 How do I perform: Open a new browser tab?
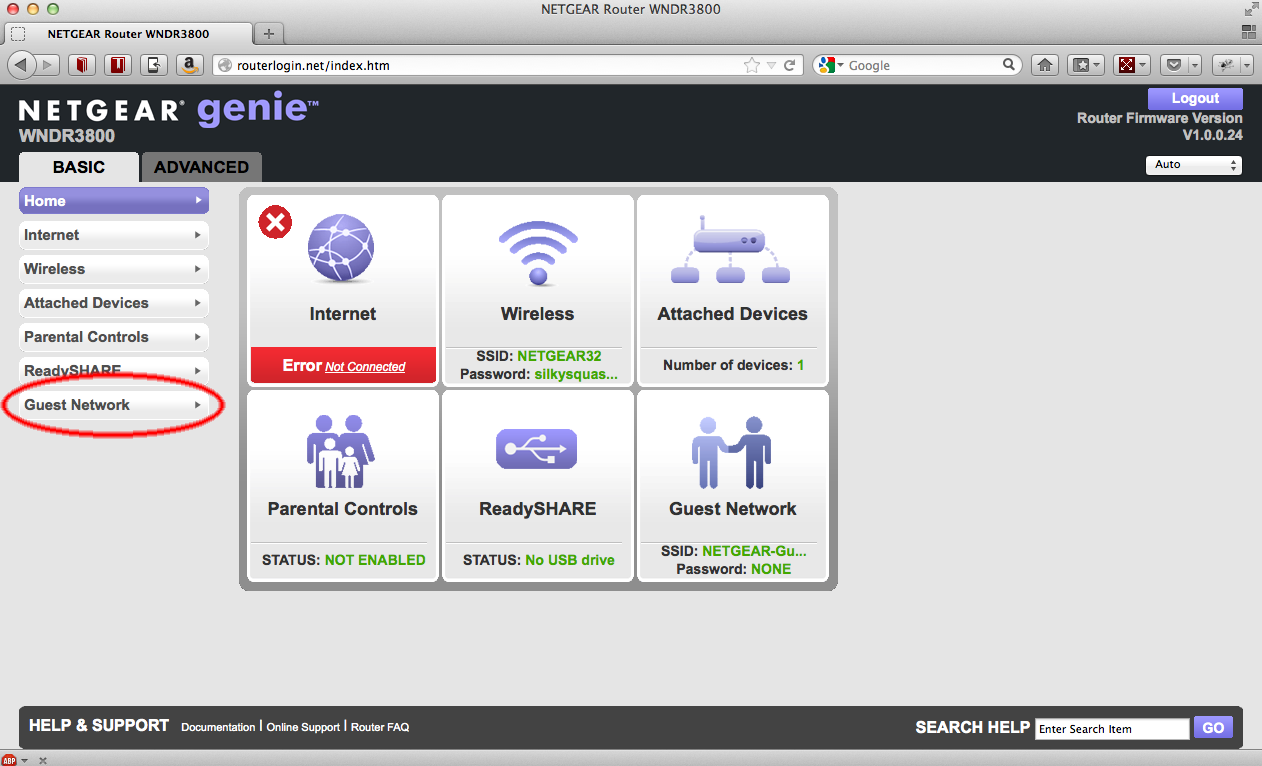pyautogui.click(x=268, y=33)
